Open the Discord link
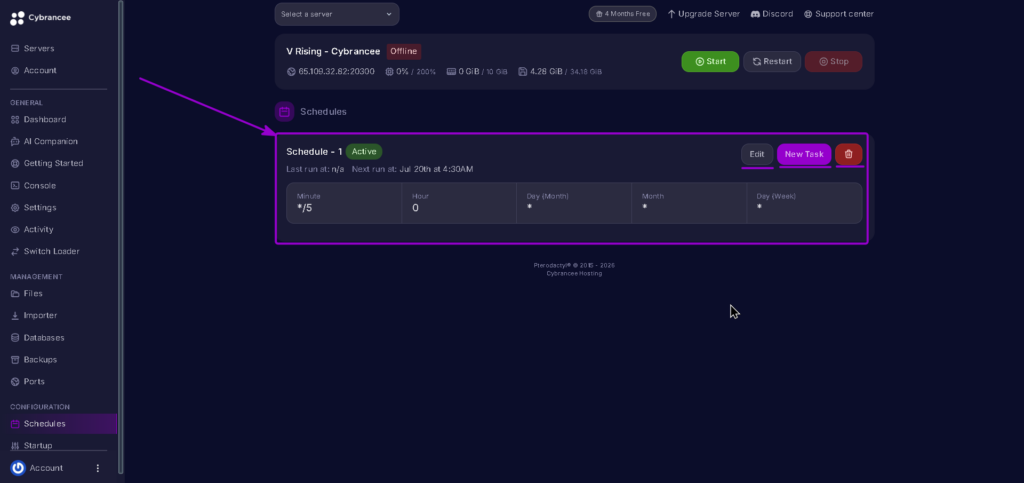Viewport: 1024px width, 483px height. (772, 14)
